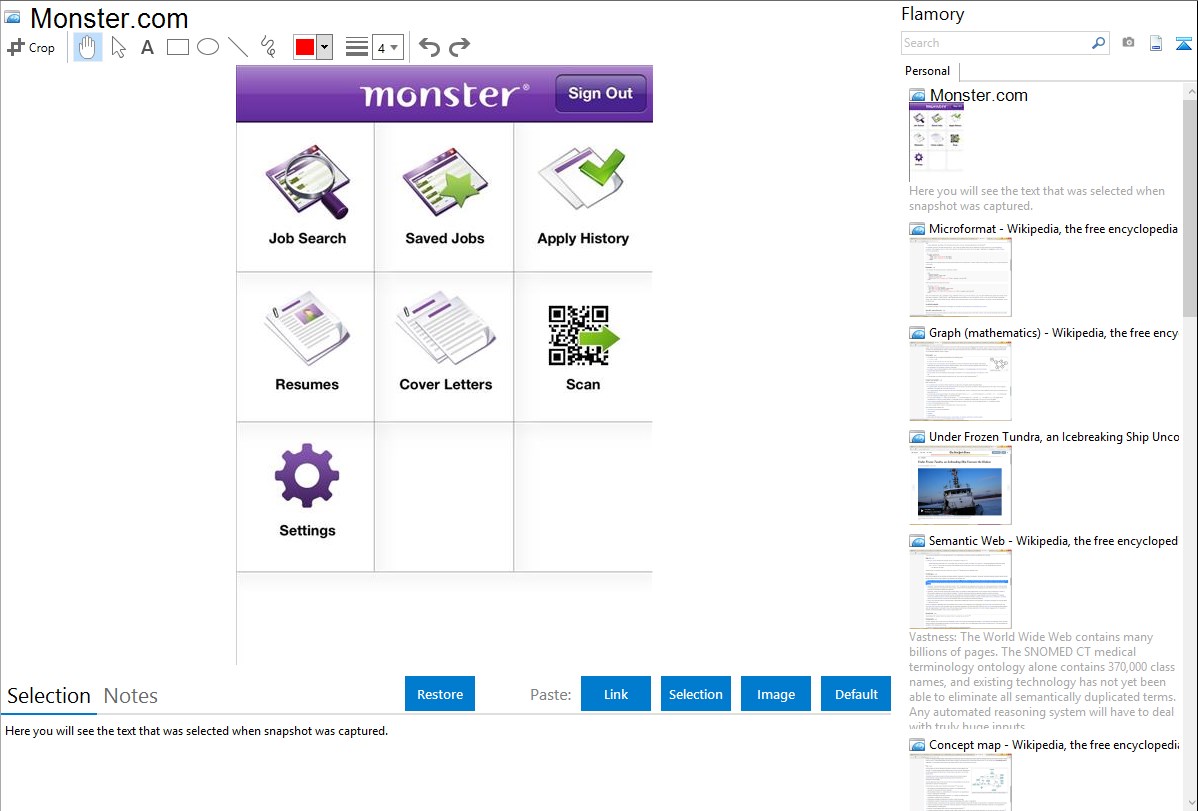
Task: Open the Cover Letters tile
Action: tap(445, 345)
